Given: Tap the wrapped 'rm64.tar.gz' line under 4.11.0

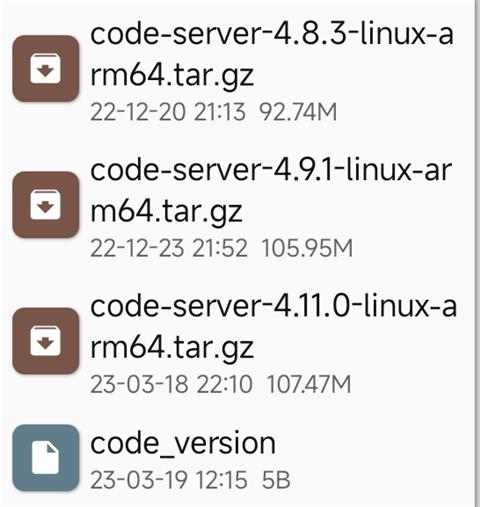Looking at the screenshot, I should [172, 347].
